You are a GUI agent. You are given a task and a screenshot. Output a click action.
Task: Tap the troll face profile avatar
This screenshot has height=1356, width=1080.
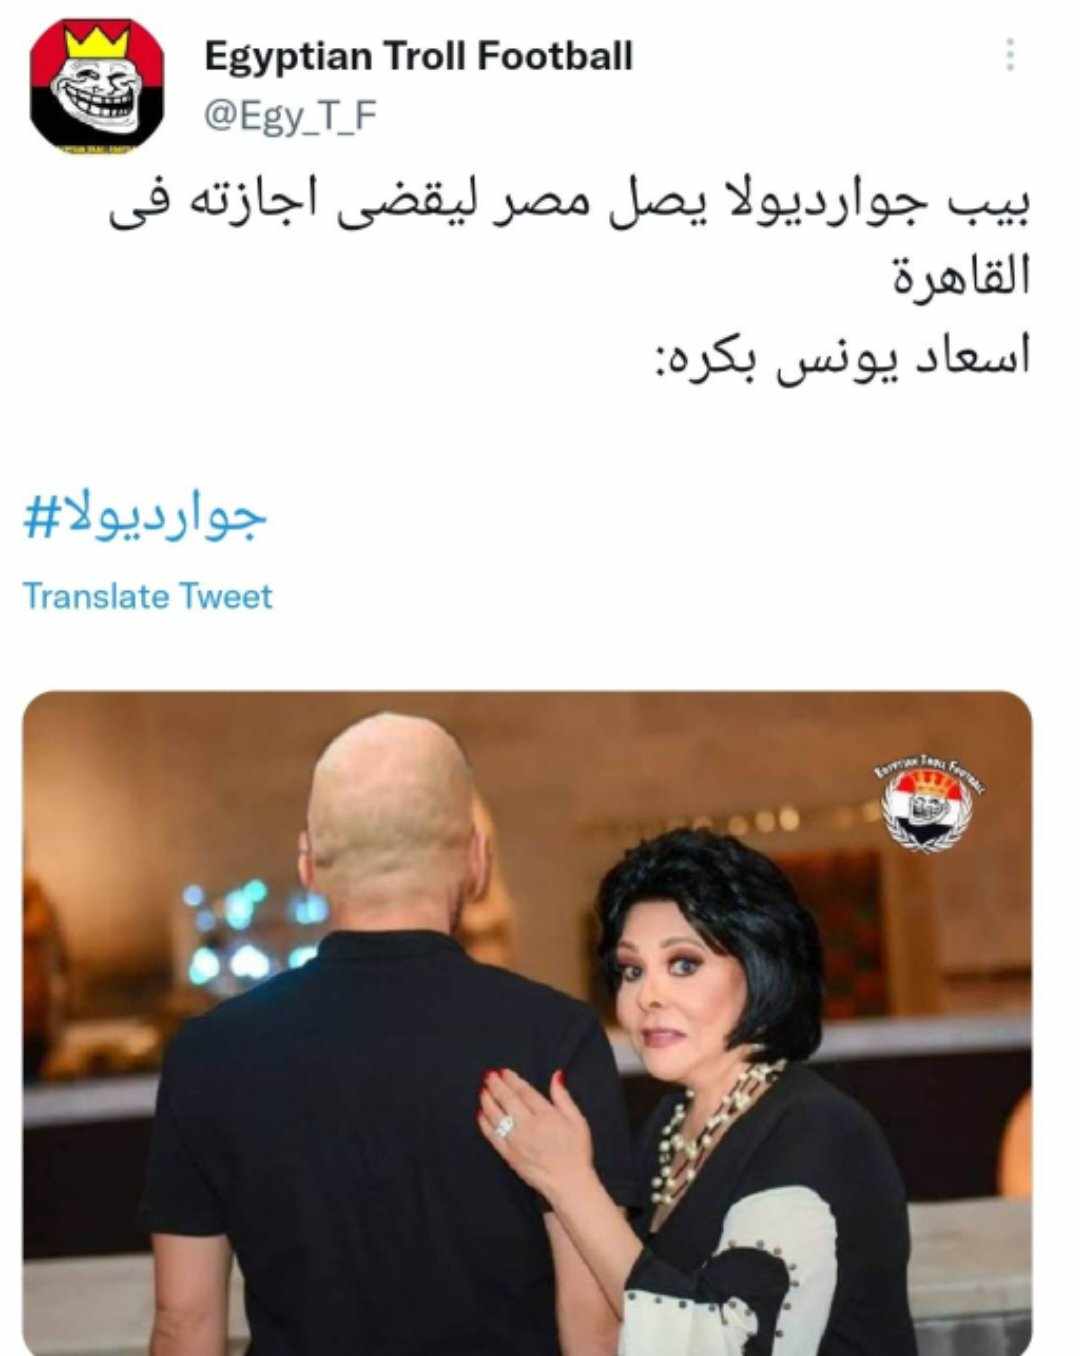pyautogui.click(x=97, y=86)
